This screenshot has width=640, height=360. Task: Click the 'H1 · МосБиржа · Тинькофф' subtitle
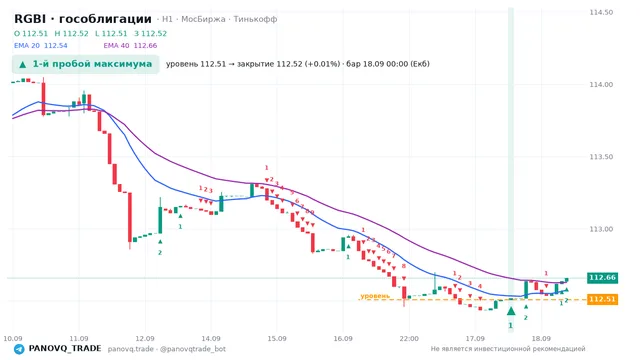click(x=220, y=19)
